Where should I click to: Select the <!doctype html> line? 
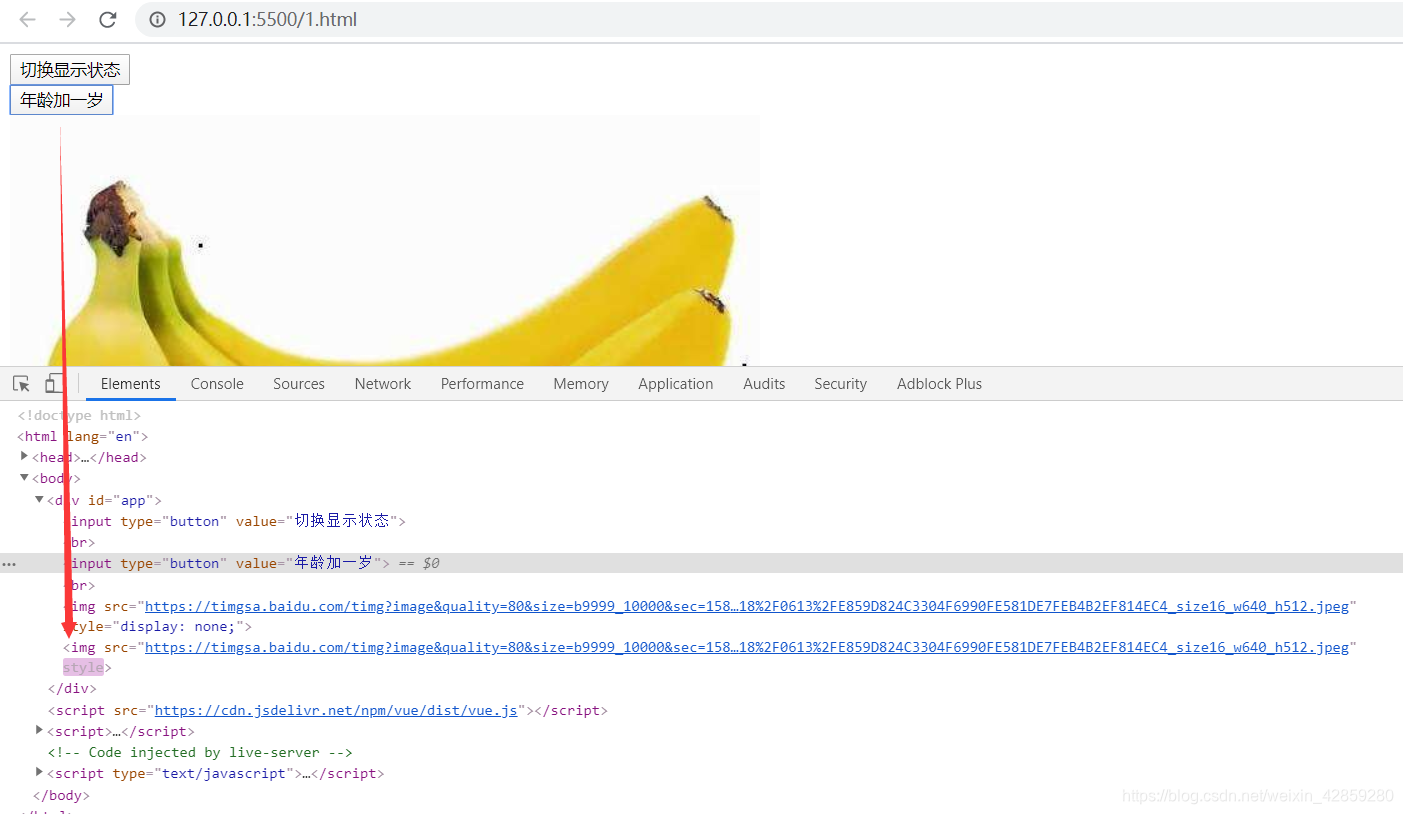79,415
